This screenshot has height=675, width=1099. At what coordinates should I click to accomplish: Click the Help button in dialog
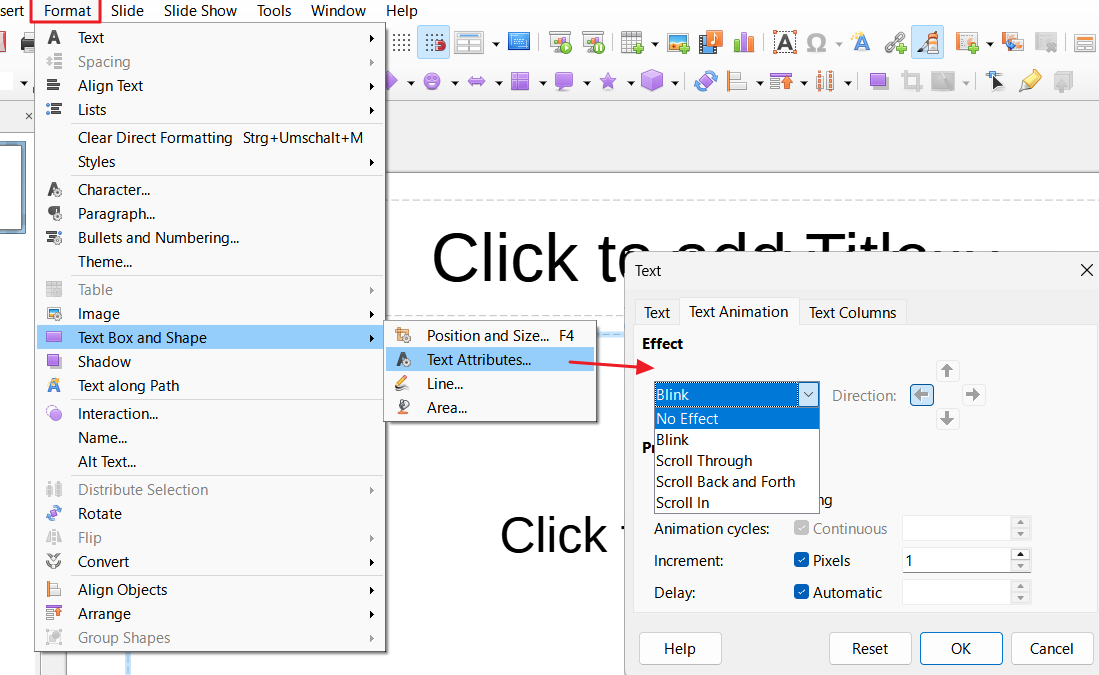point(680,648)
